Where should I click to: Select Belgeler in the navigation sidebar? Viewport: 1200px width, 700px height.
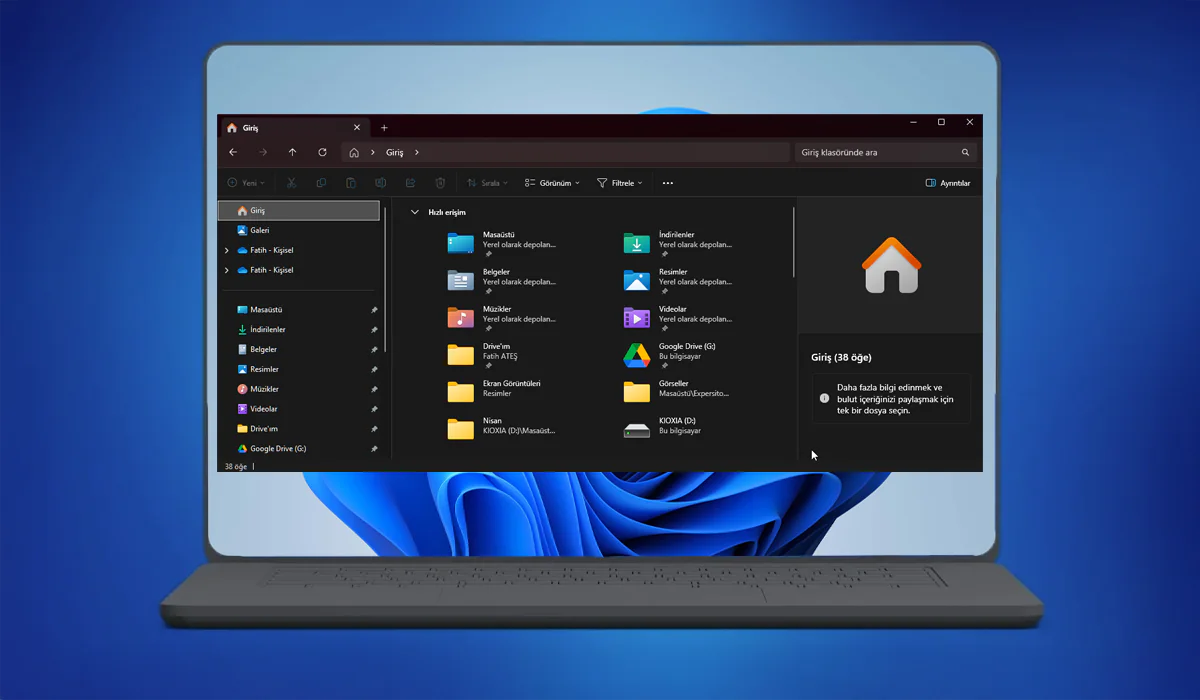pyautogui.click(x=300, y=350)
